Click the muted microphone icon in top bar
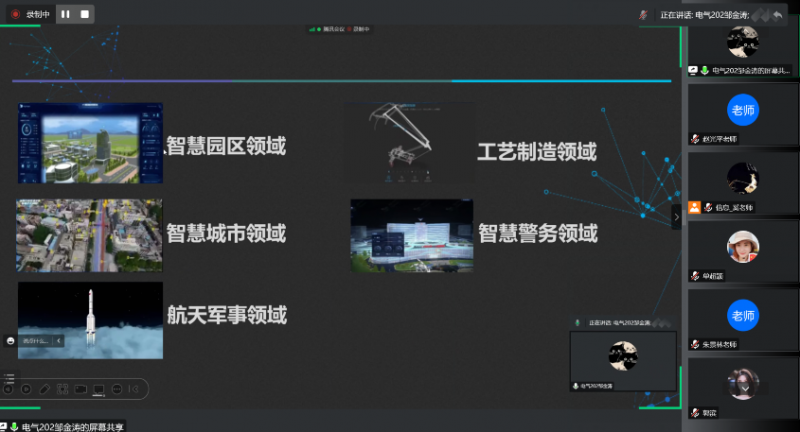 tap(643, 15)
